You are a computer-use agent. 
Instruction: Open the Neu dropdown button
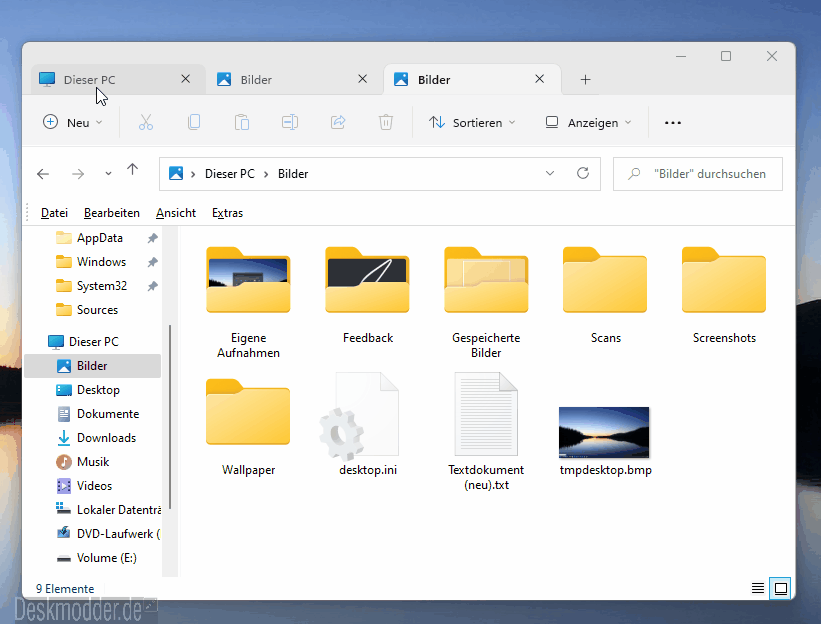coord(72,122)
